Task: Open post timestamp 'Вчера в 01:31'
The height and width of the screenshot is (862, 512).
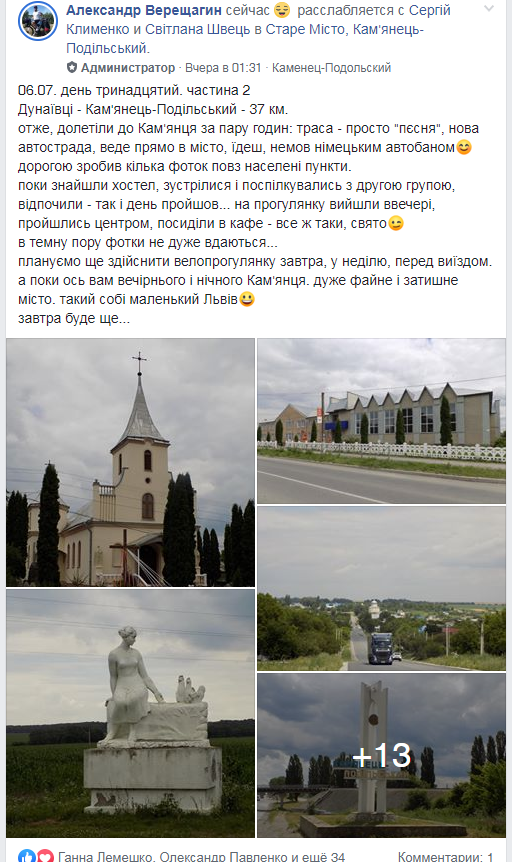Action: [223, 68]
